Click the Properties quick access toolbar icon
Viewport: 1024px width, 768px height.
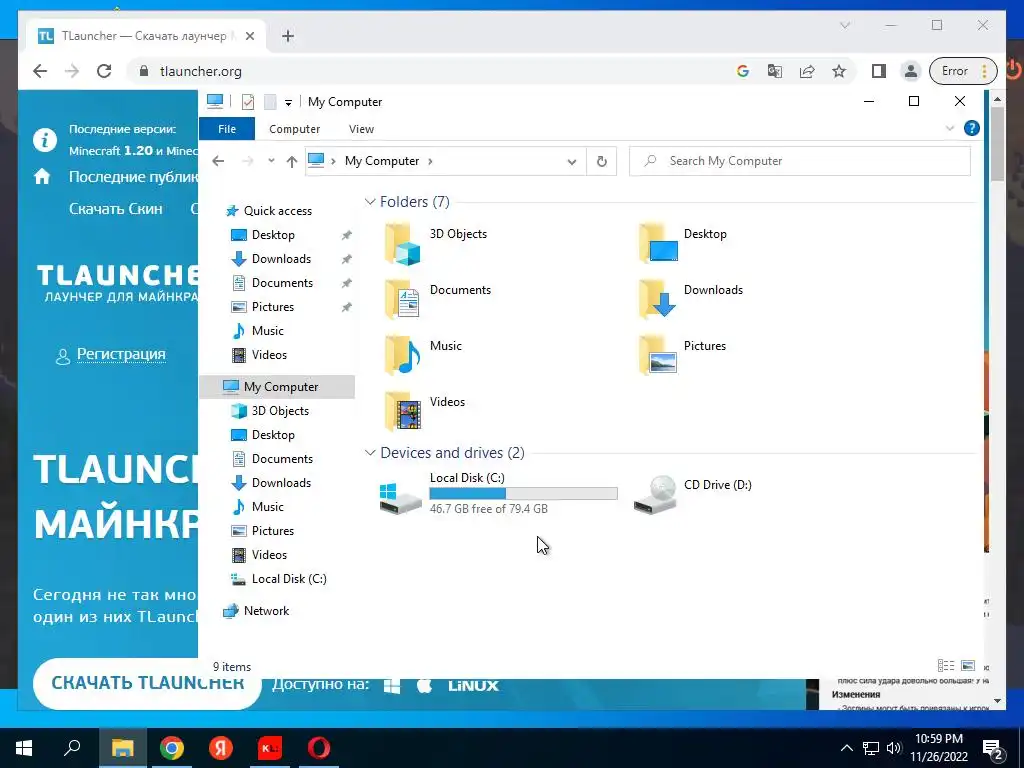click(x=248, y=102)
